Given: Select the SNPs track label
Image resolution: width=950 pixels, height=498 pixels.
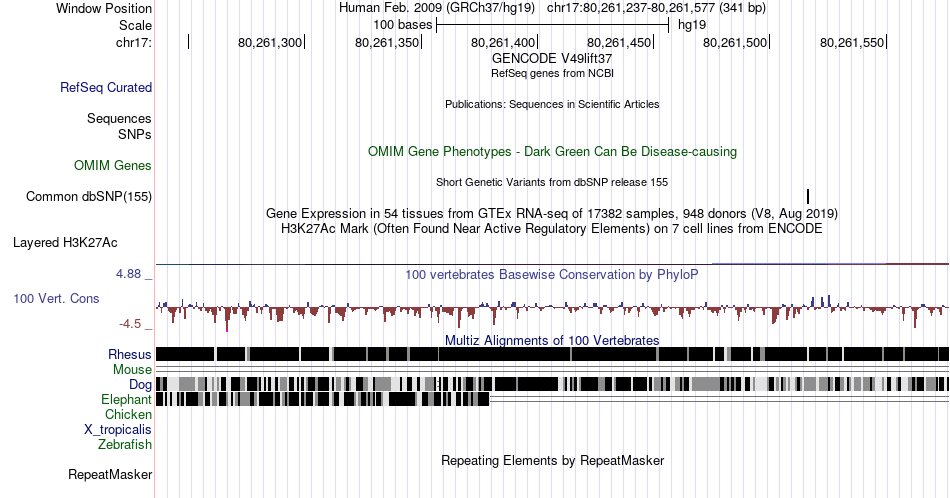Looking at the screenshot, I should pos(135,134).
